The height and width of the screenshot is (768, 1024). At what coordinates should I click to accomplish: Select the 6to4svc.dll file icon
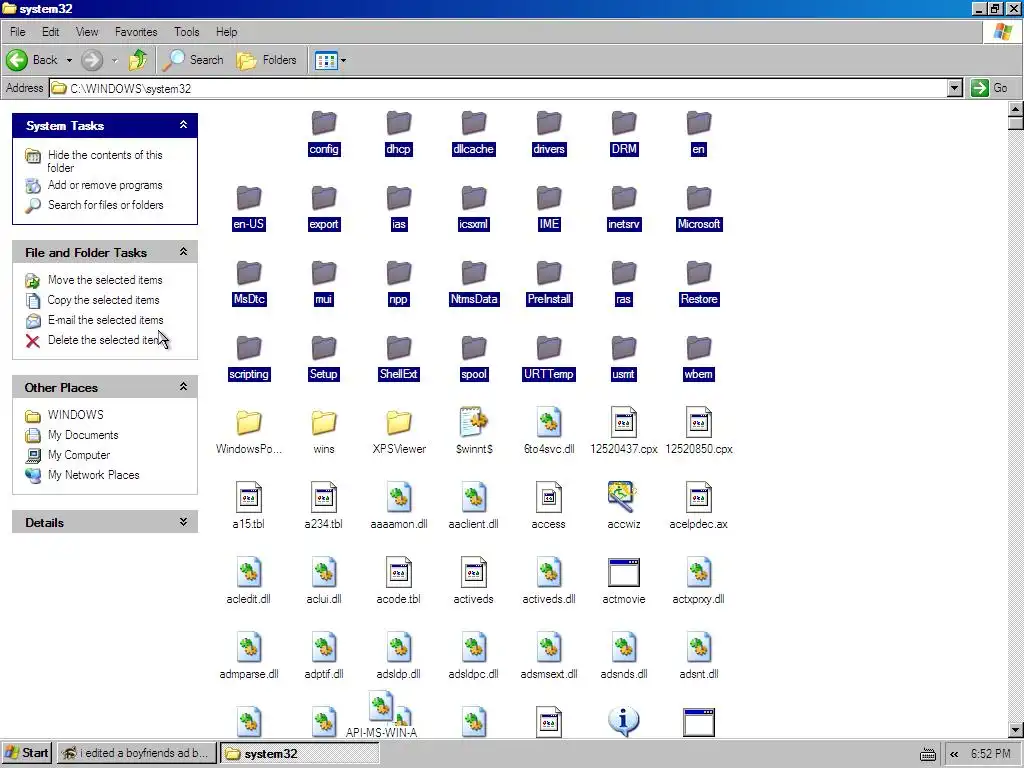(x=549, y=423)
